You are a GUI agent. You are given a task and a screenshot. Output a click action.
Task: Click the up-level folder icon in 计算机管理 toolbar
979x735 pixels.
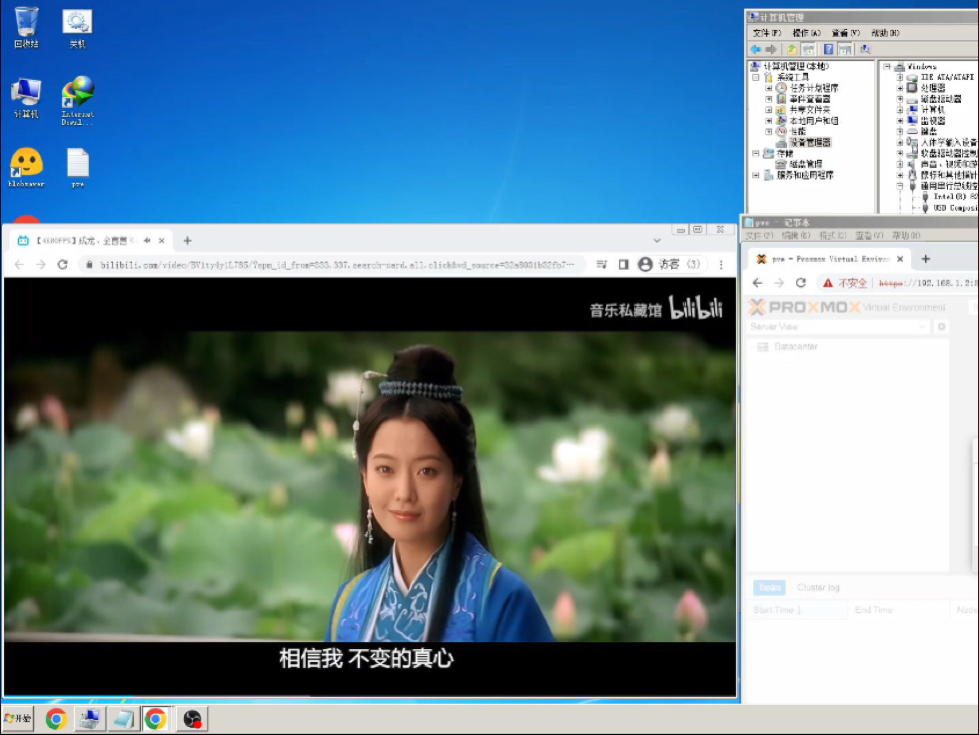(792, 49)
